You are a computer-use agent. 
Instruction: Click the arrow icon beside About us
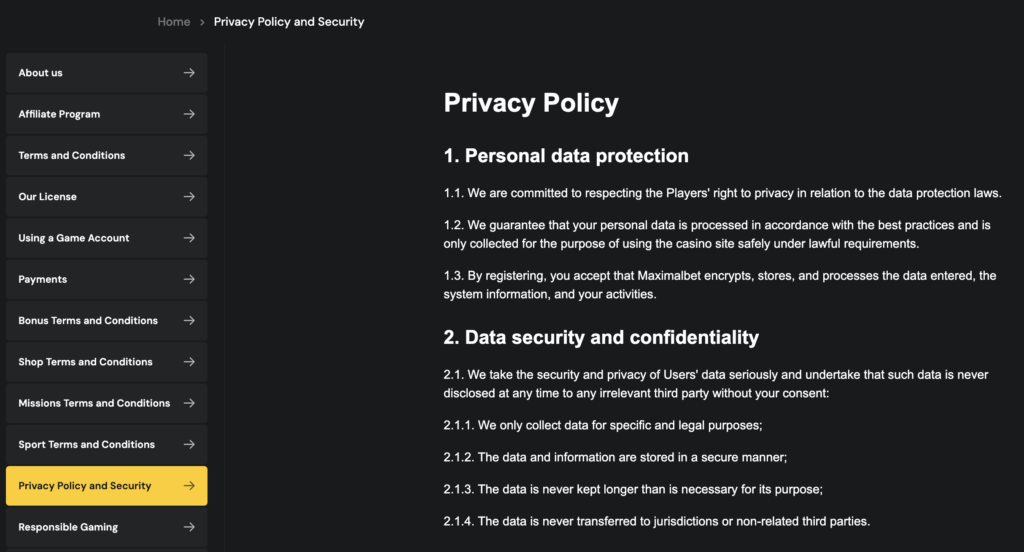click(x=189, y=73)
